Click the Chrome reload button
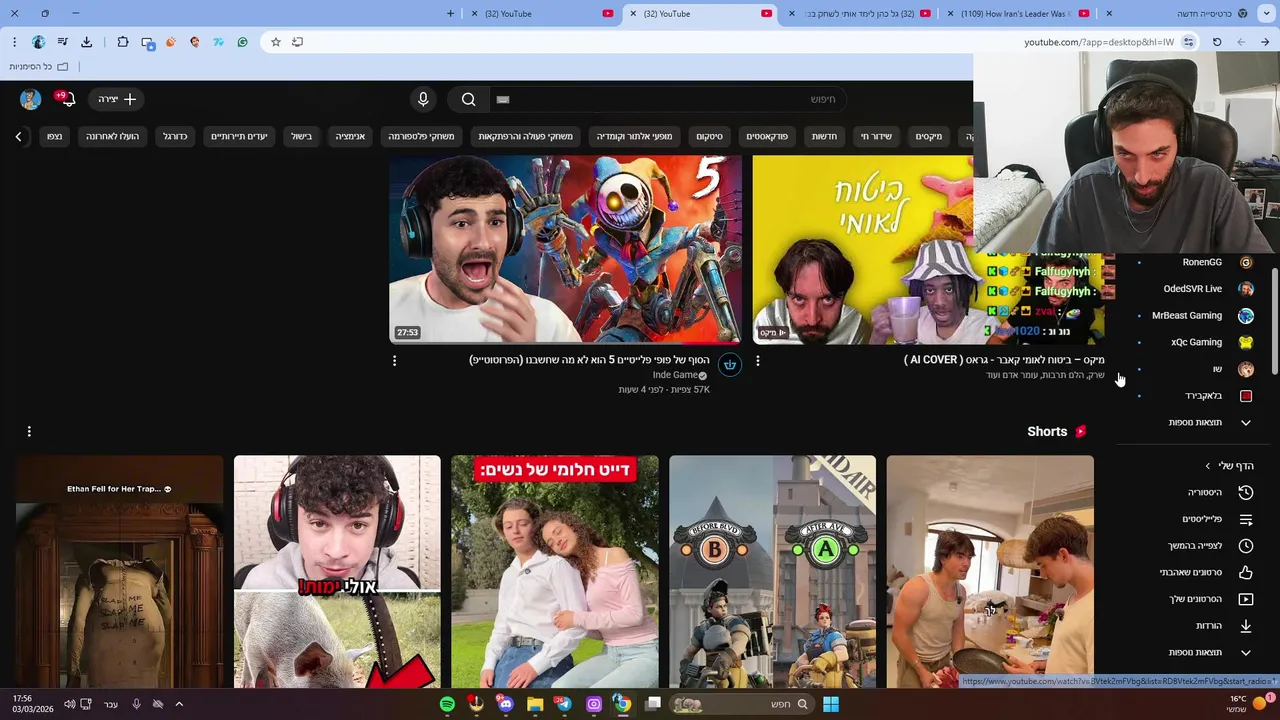 tap(1217, 42)
